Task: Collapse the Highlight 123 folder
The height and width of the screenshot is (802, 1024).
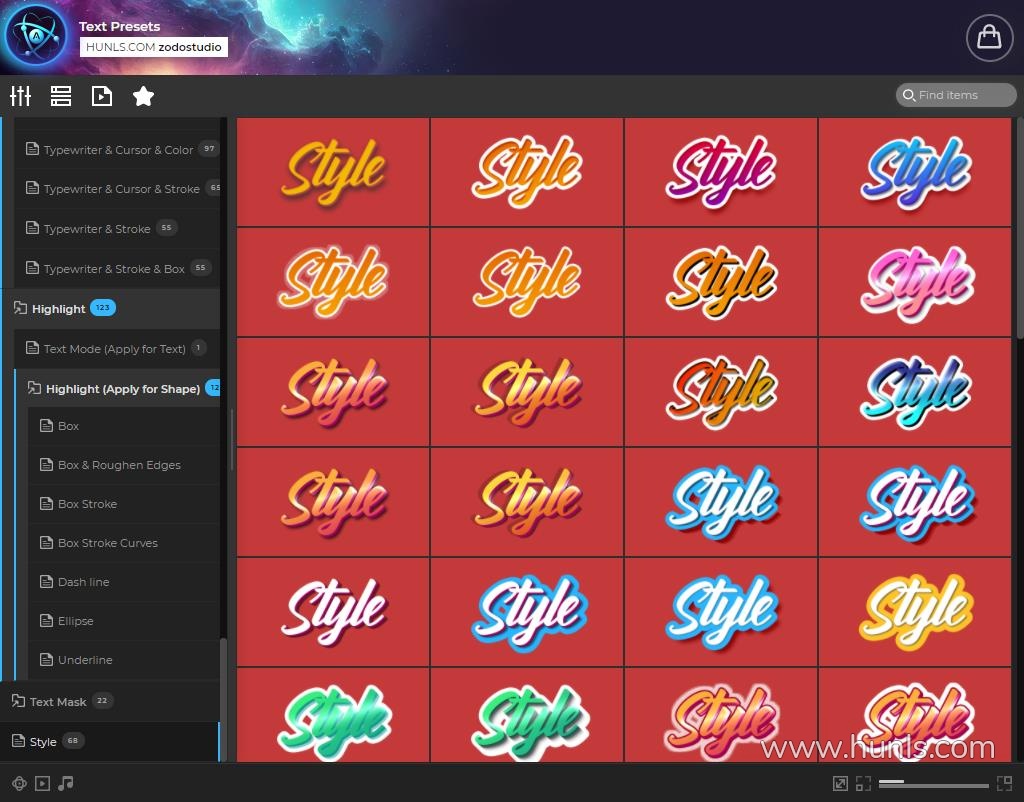Action: tap(111, 308)
